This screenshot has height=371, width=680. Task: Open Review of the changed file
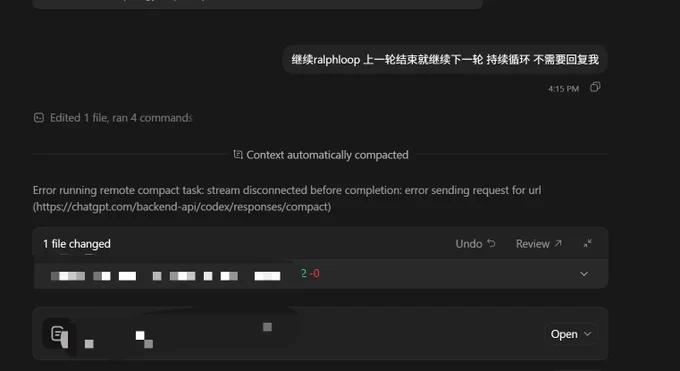coord(539,244)
